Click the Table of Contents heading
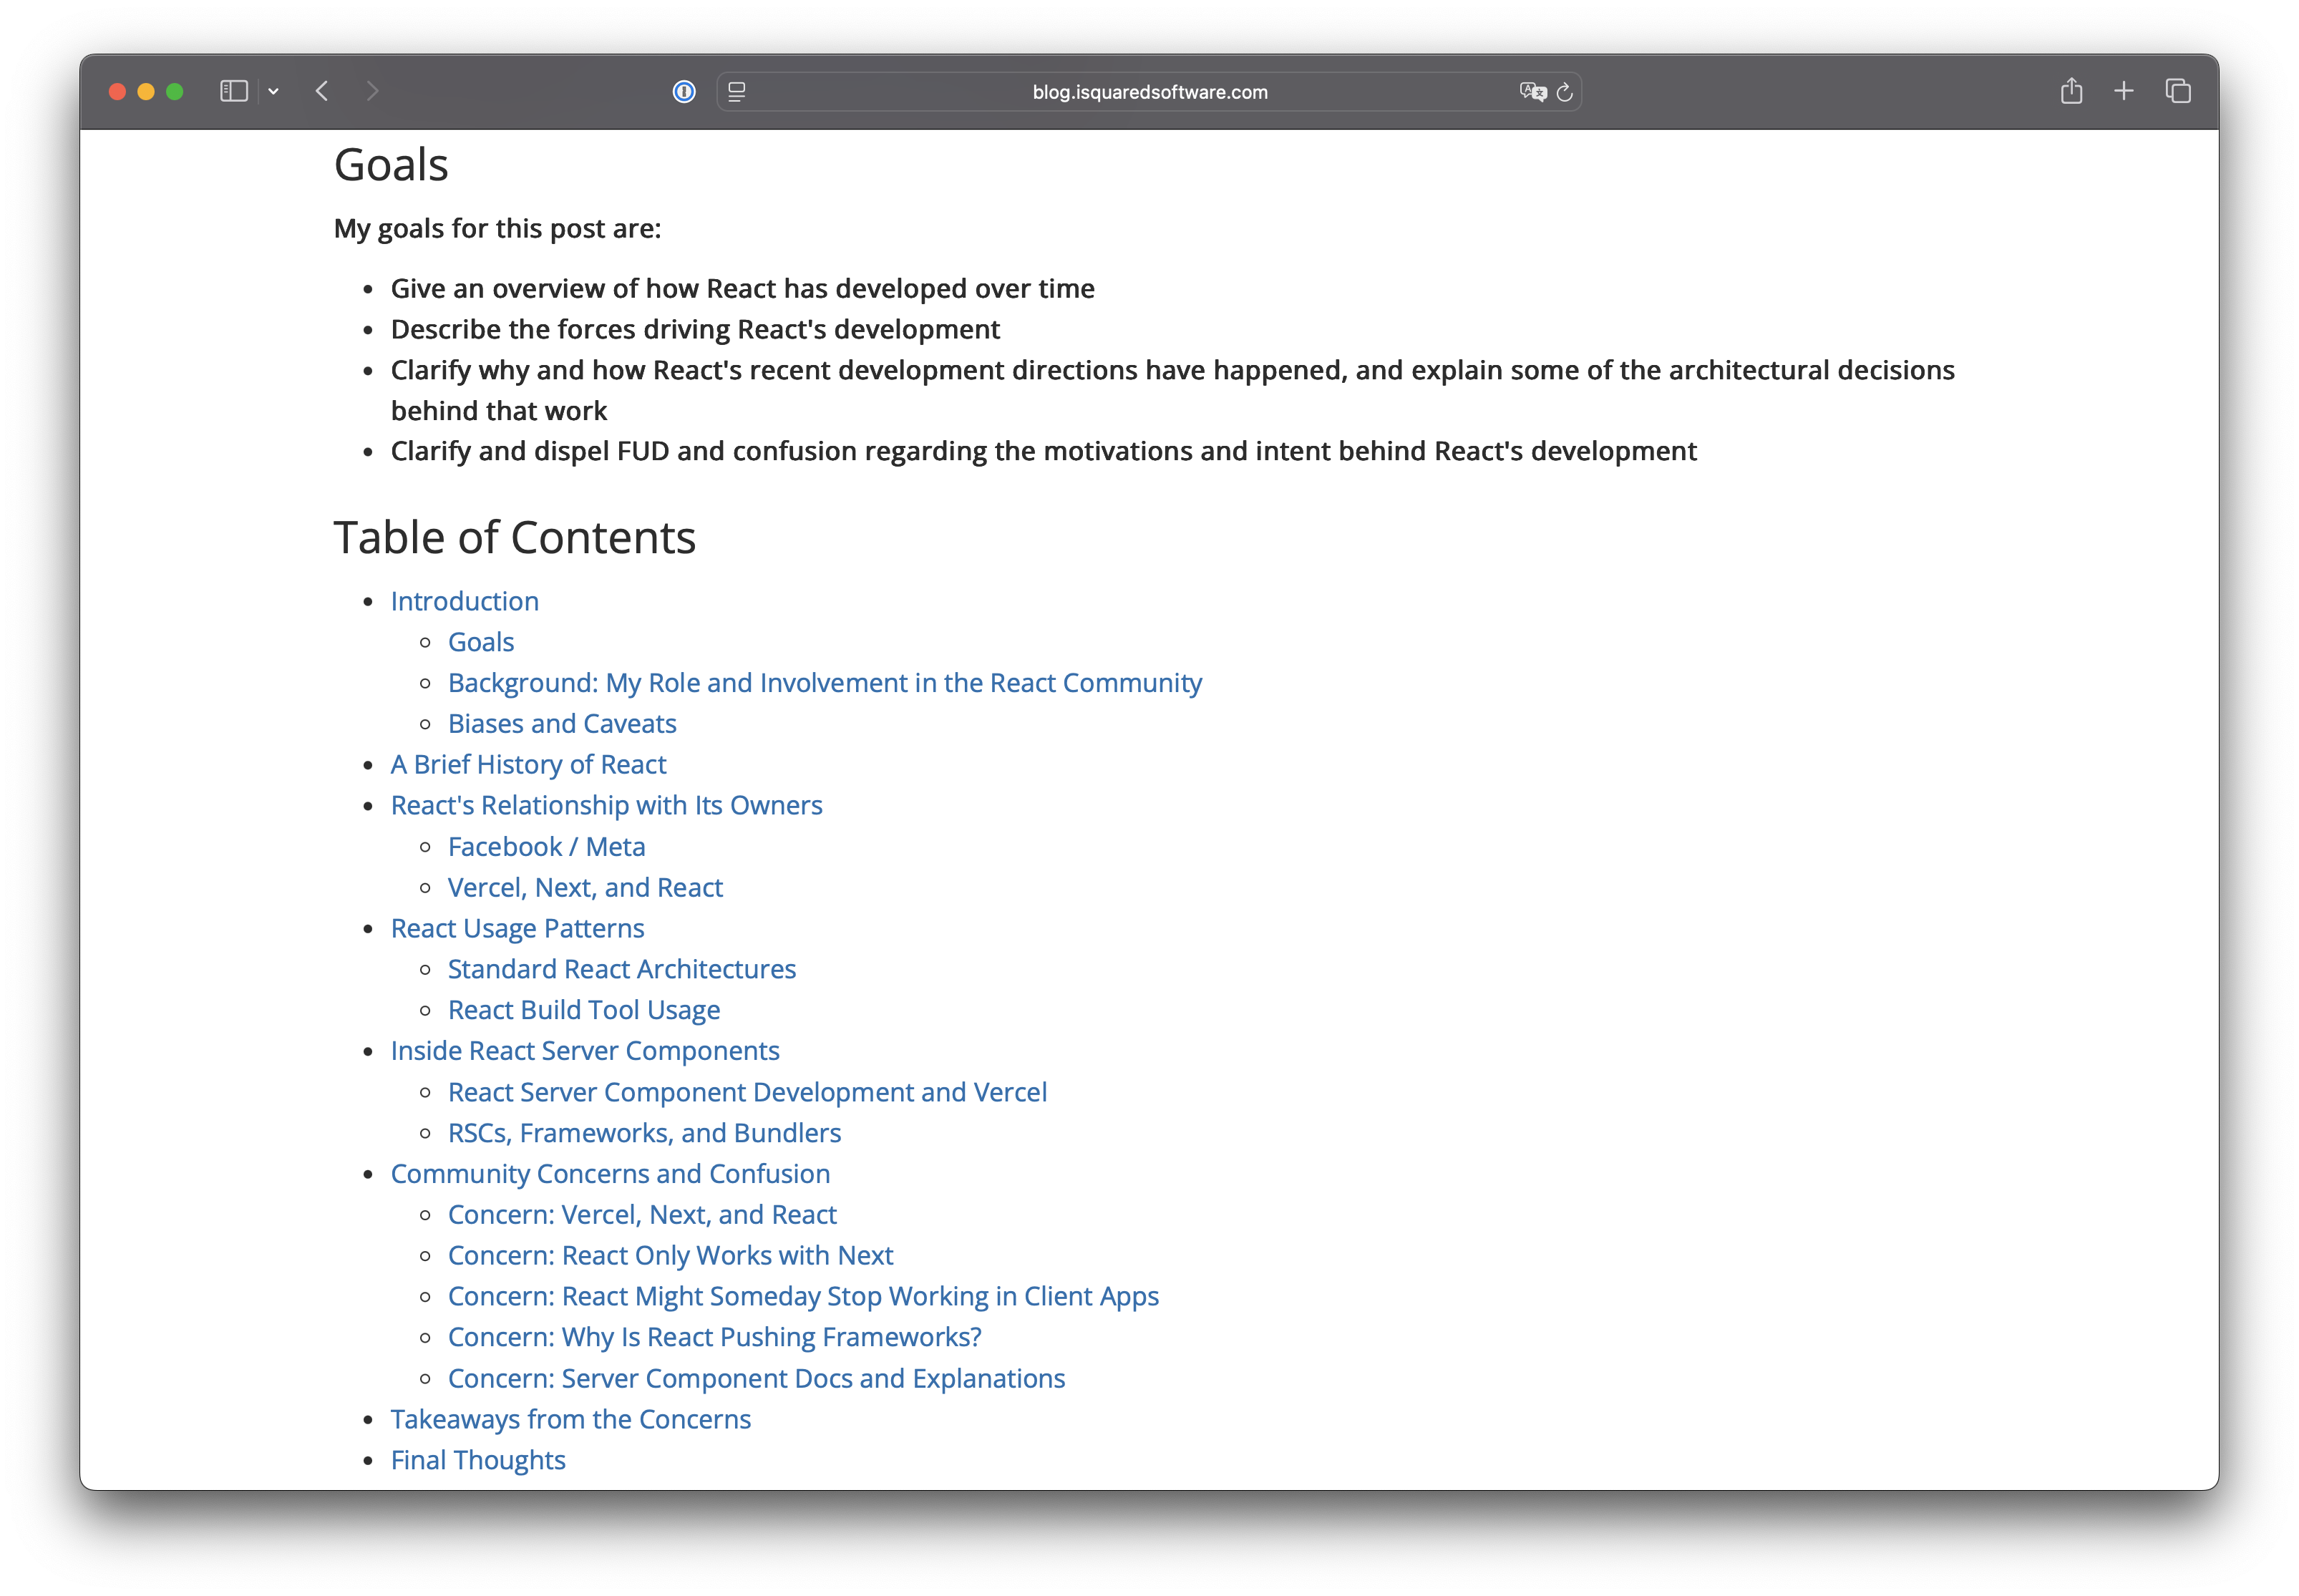The image size is (2299, 1596). [514, 538]
